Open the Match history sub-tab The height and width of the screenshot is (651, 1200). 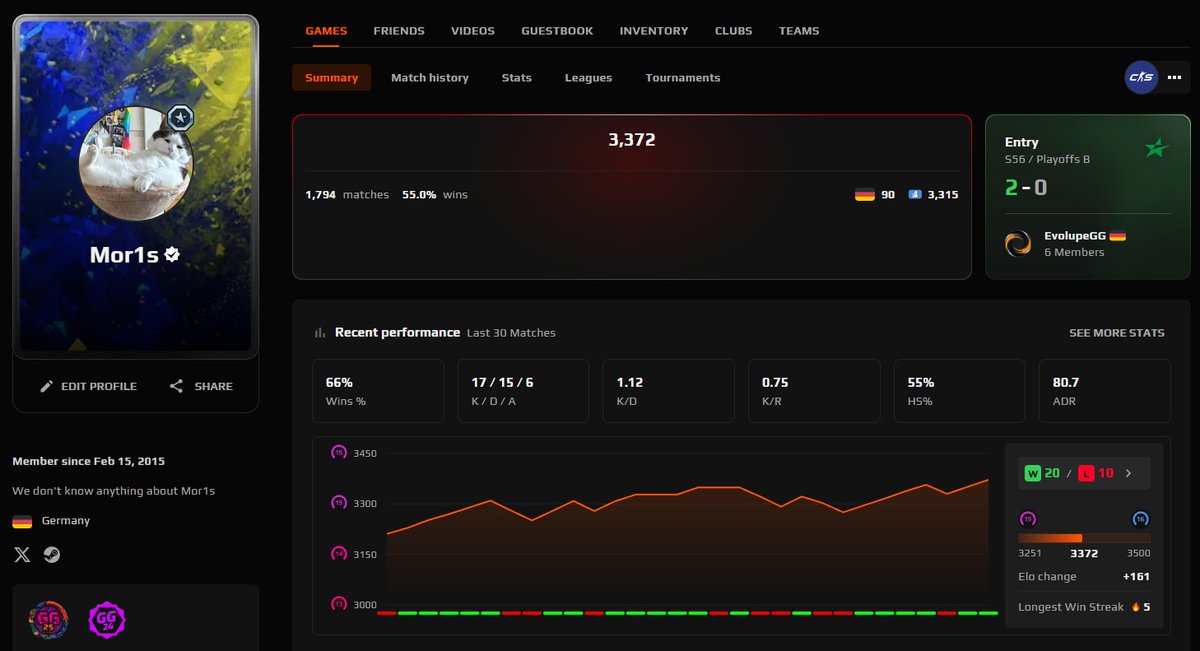430,78
